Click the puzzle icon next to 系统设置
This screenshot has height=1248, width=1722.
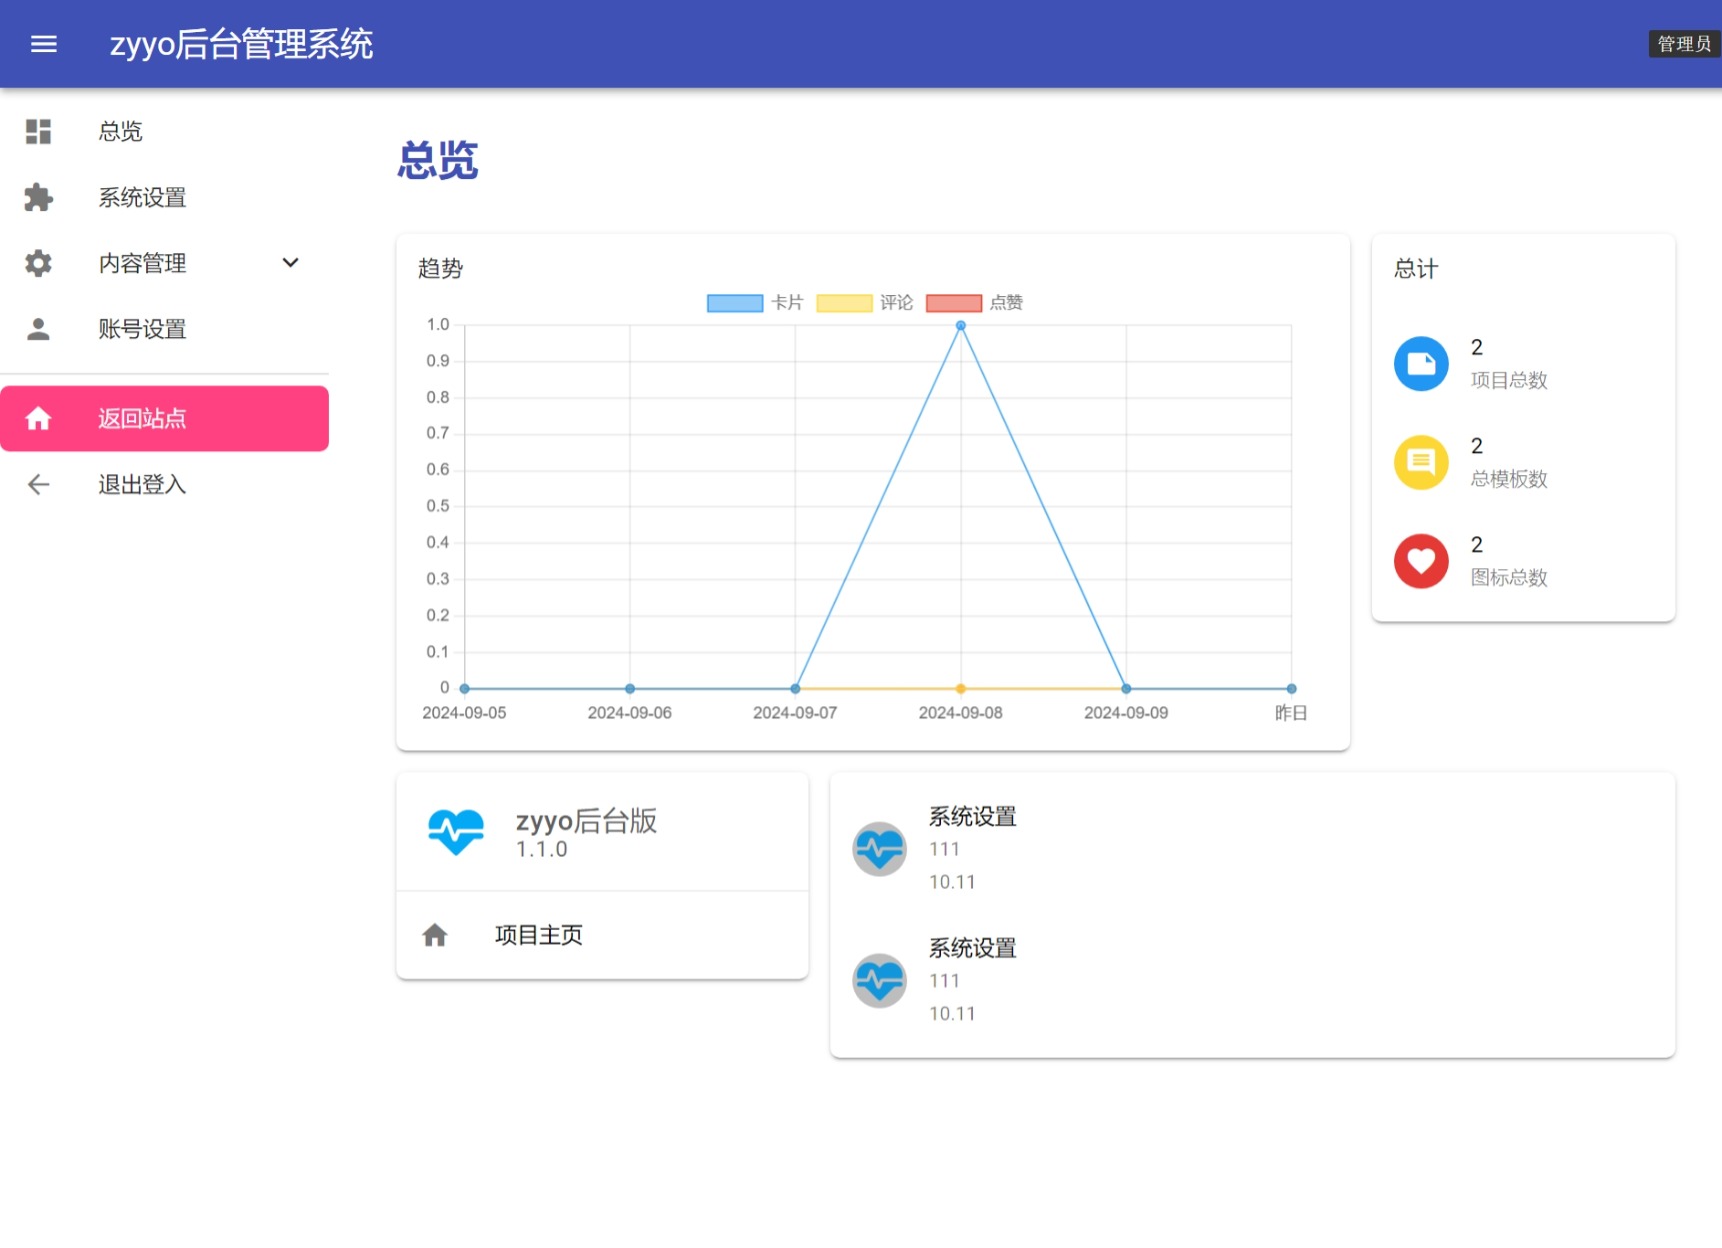point(37,197)
